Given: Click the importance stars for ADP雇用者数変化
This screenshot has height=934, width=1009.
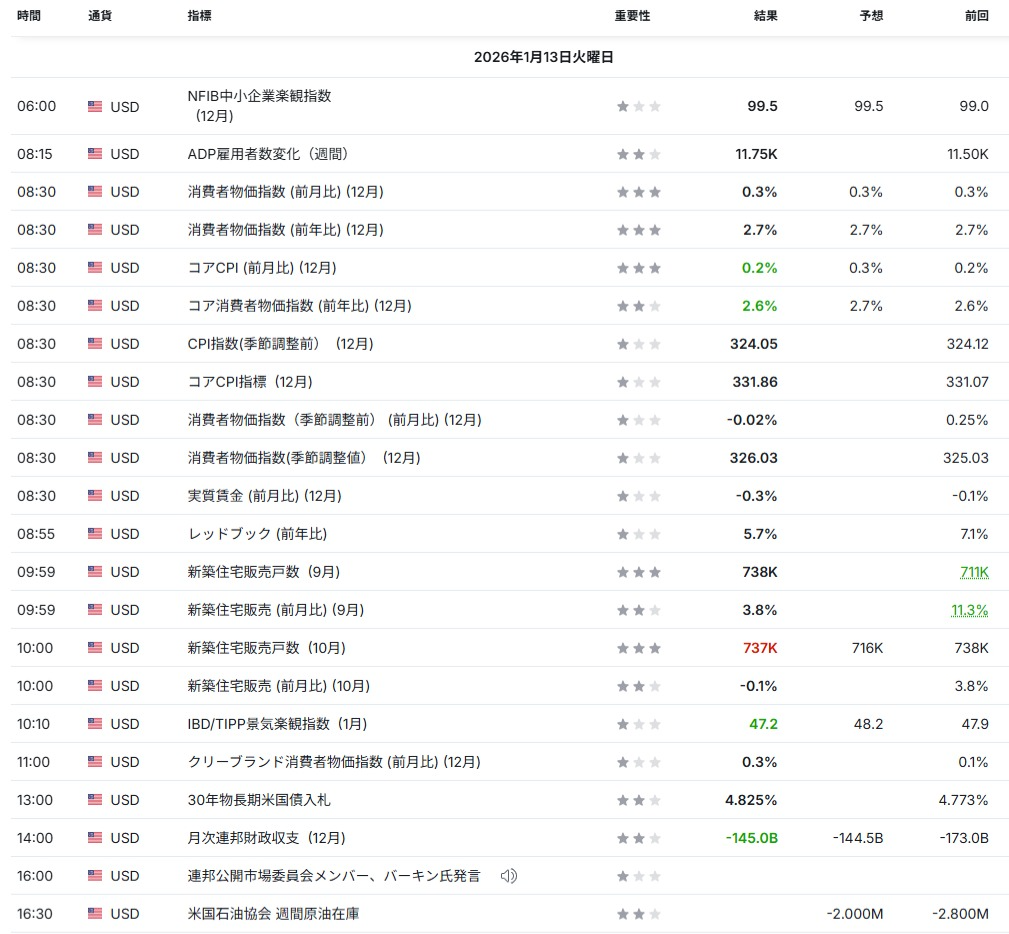Looking at the screenshot, I should point(639,154).
